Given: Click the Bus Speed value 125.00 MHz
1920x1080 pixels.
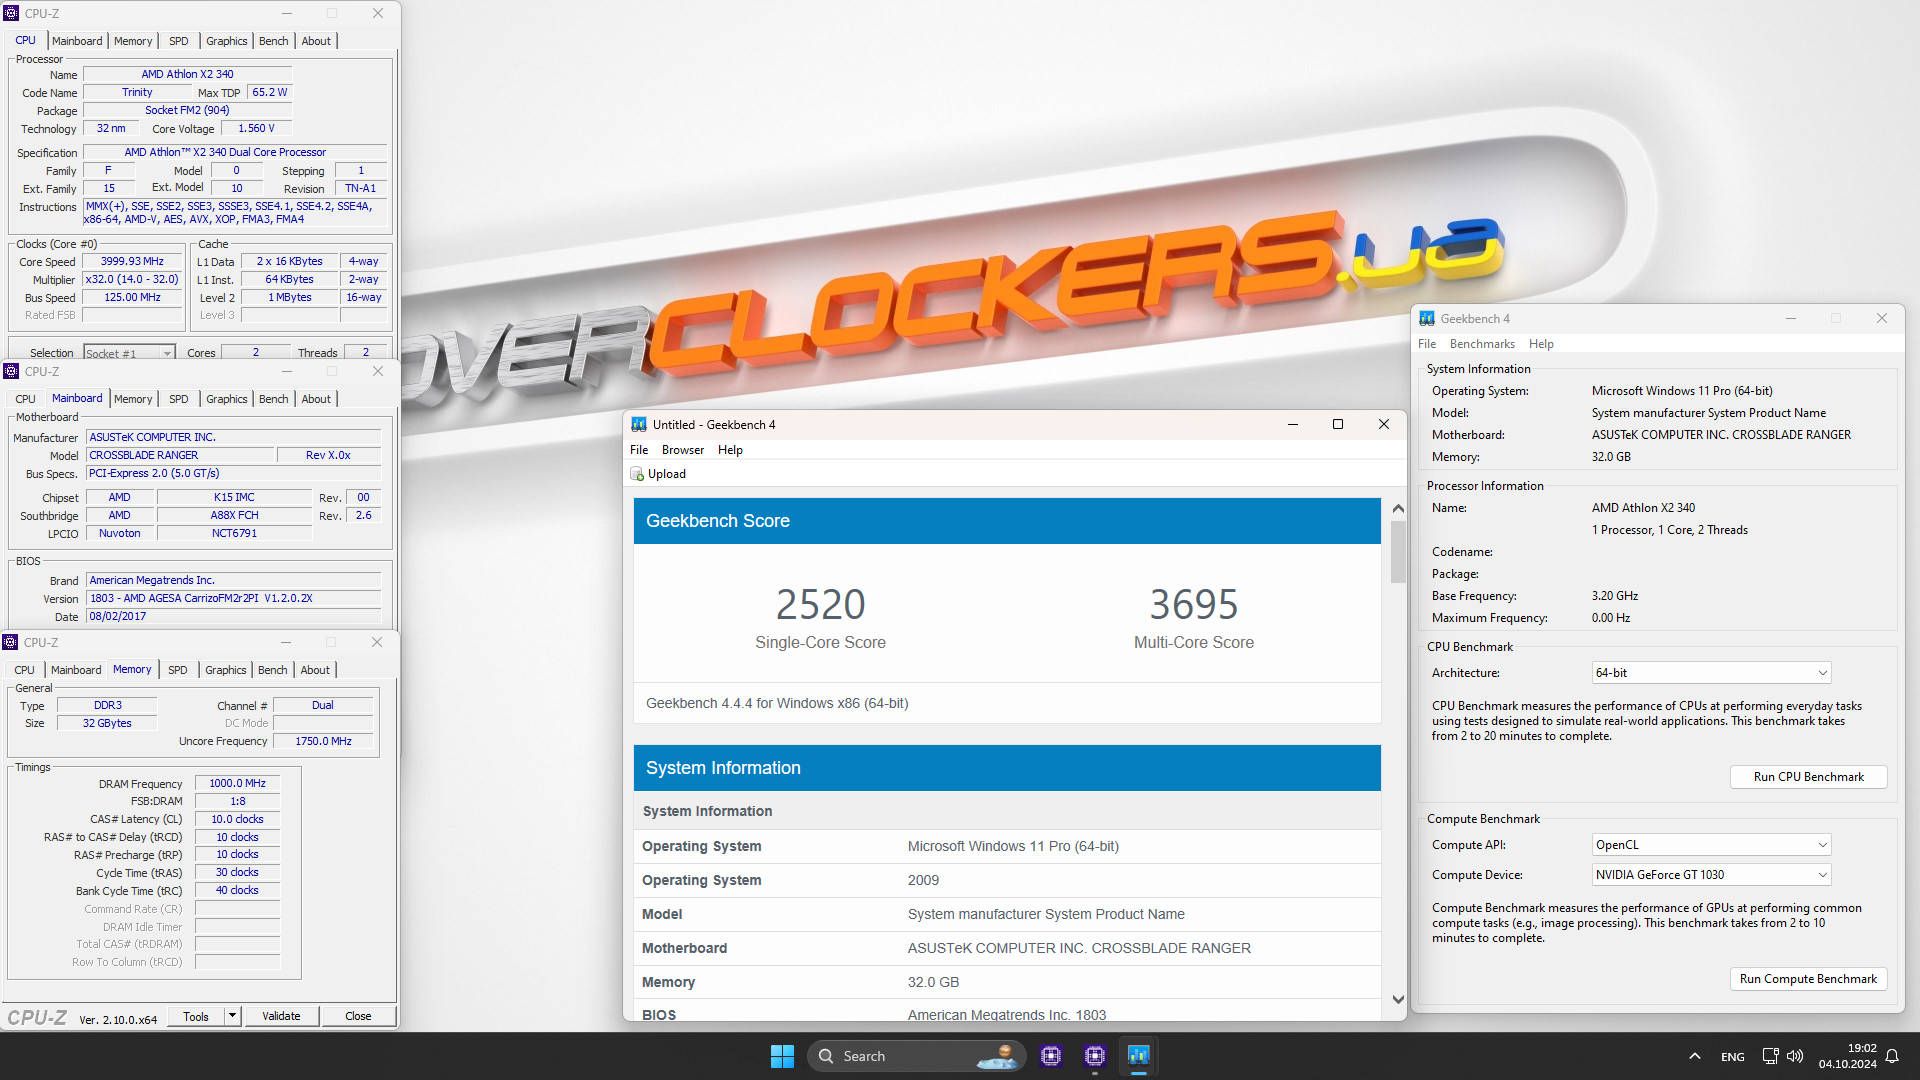Looking at the screenshot, I should pyautogui.click(x=132, y=298).
